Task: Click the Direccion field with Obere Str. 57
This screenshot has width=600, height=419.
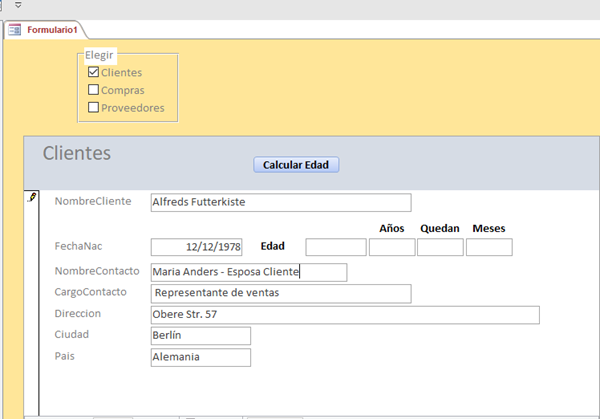Action: coord(344,315)
